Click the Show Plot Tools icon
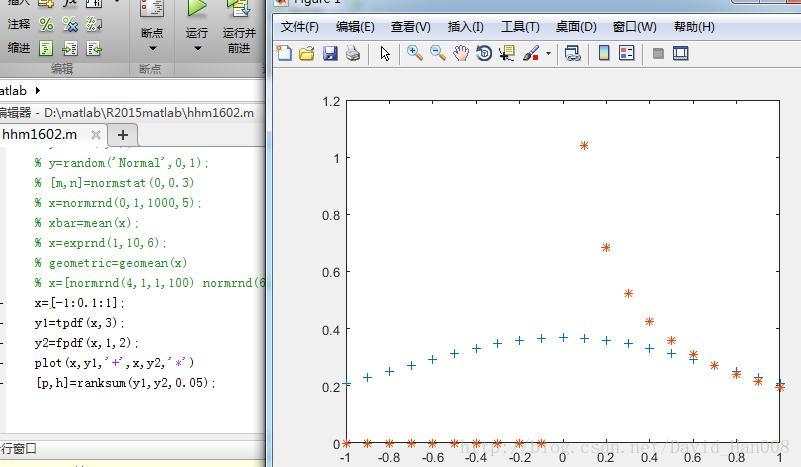Image resolution: width=801 pixels, height=467 pixels. 680,53
